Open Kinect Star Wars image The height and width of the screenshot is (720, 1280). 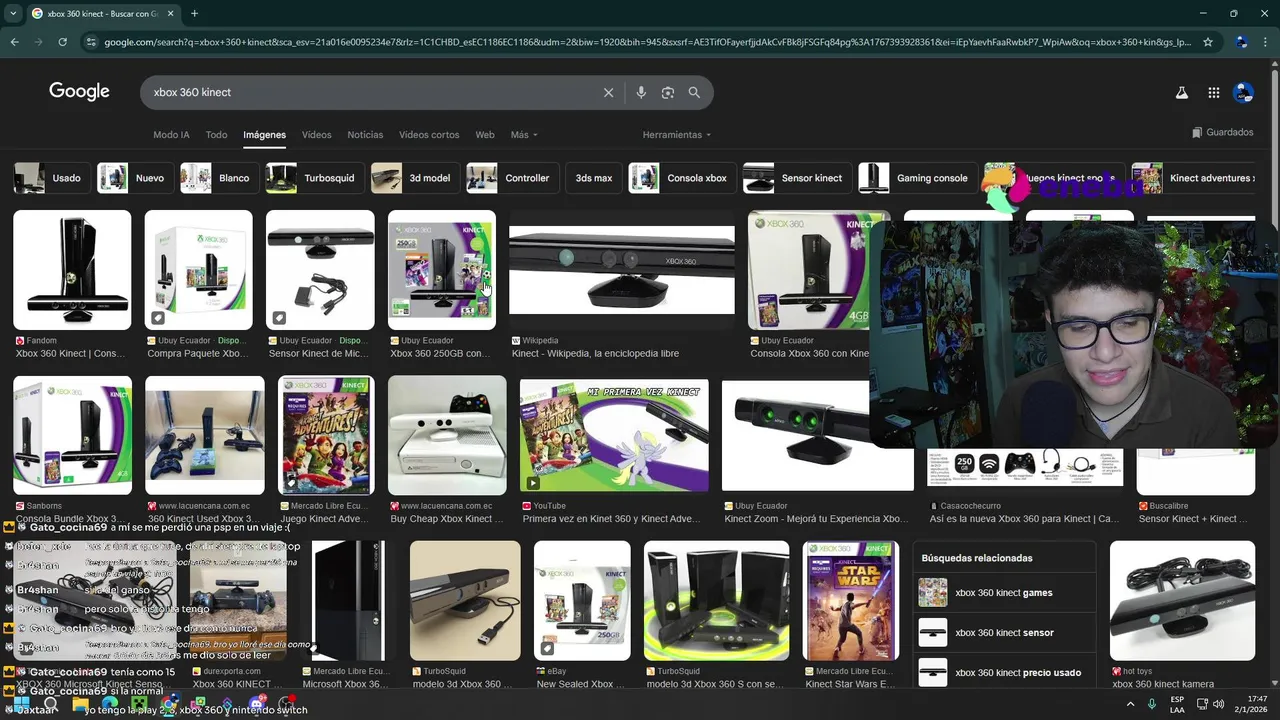(x=851, y=601)
